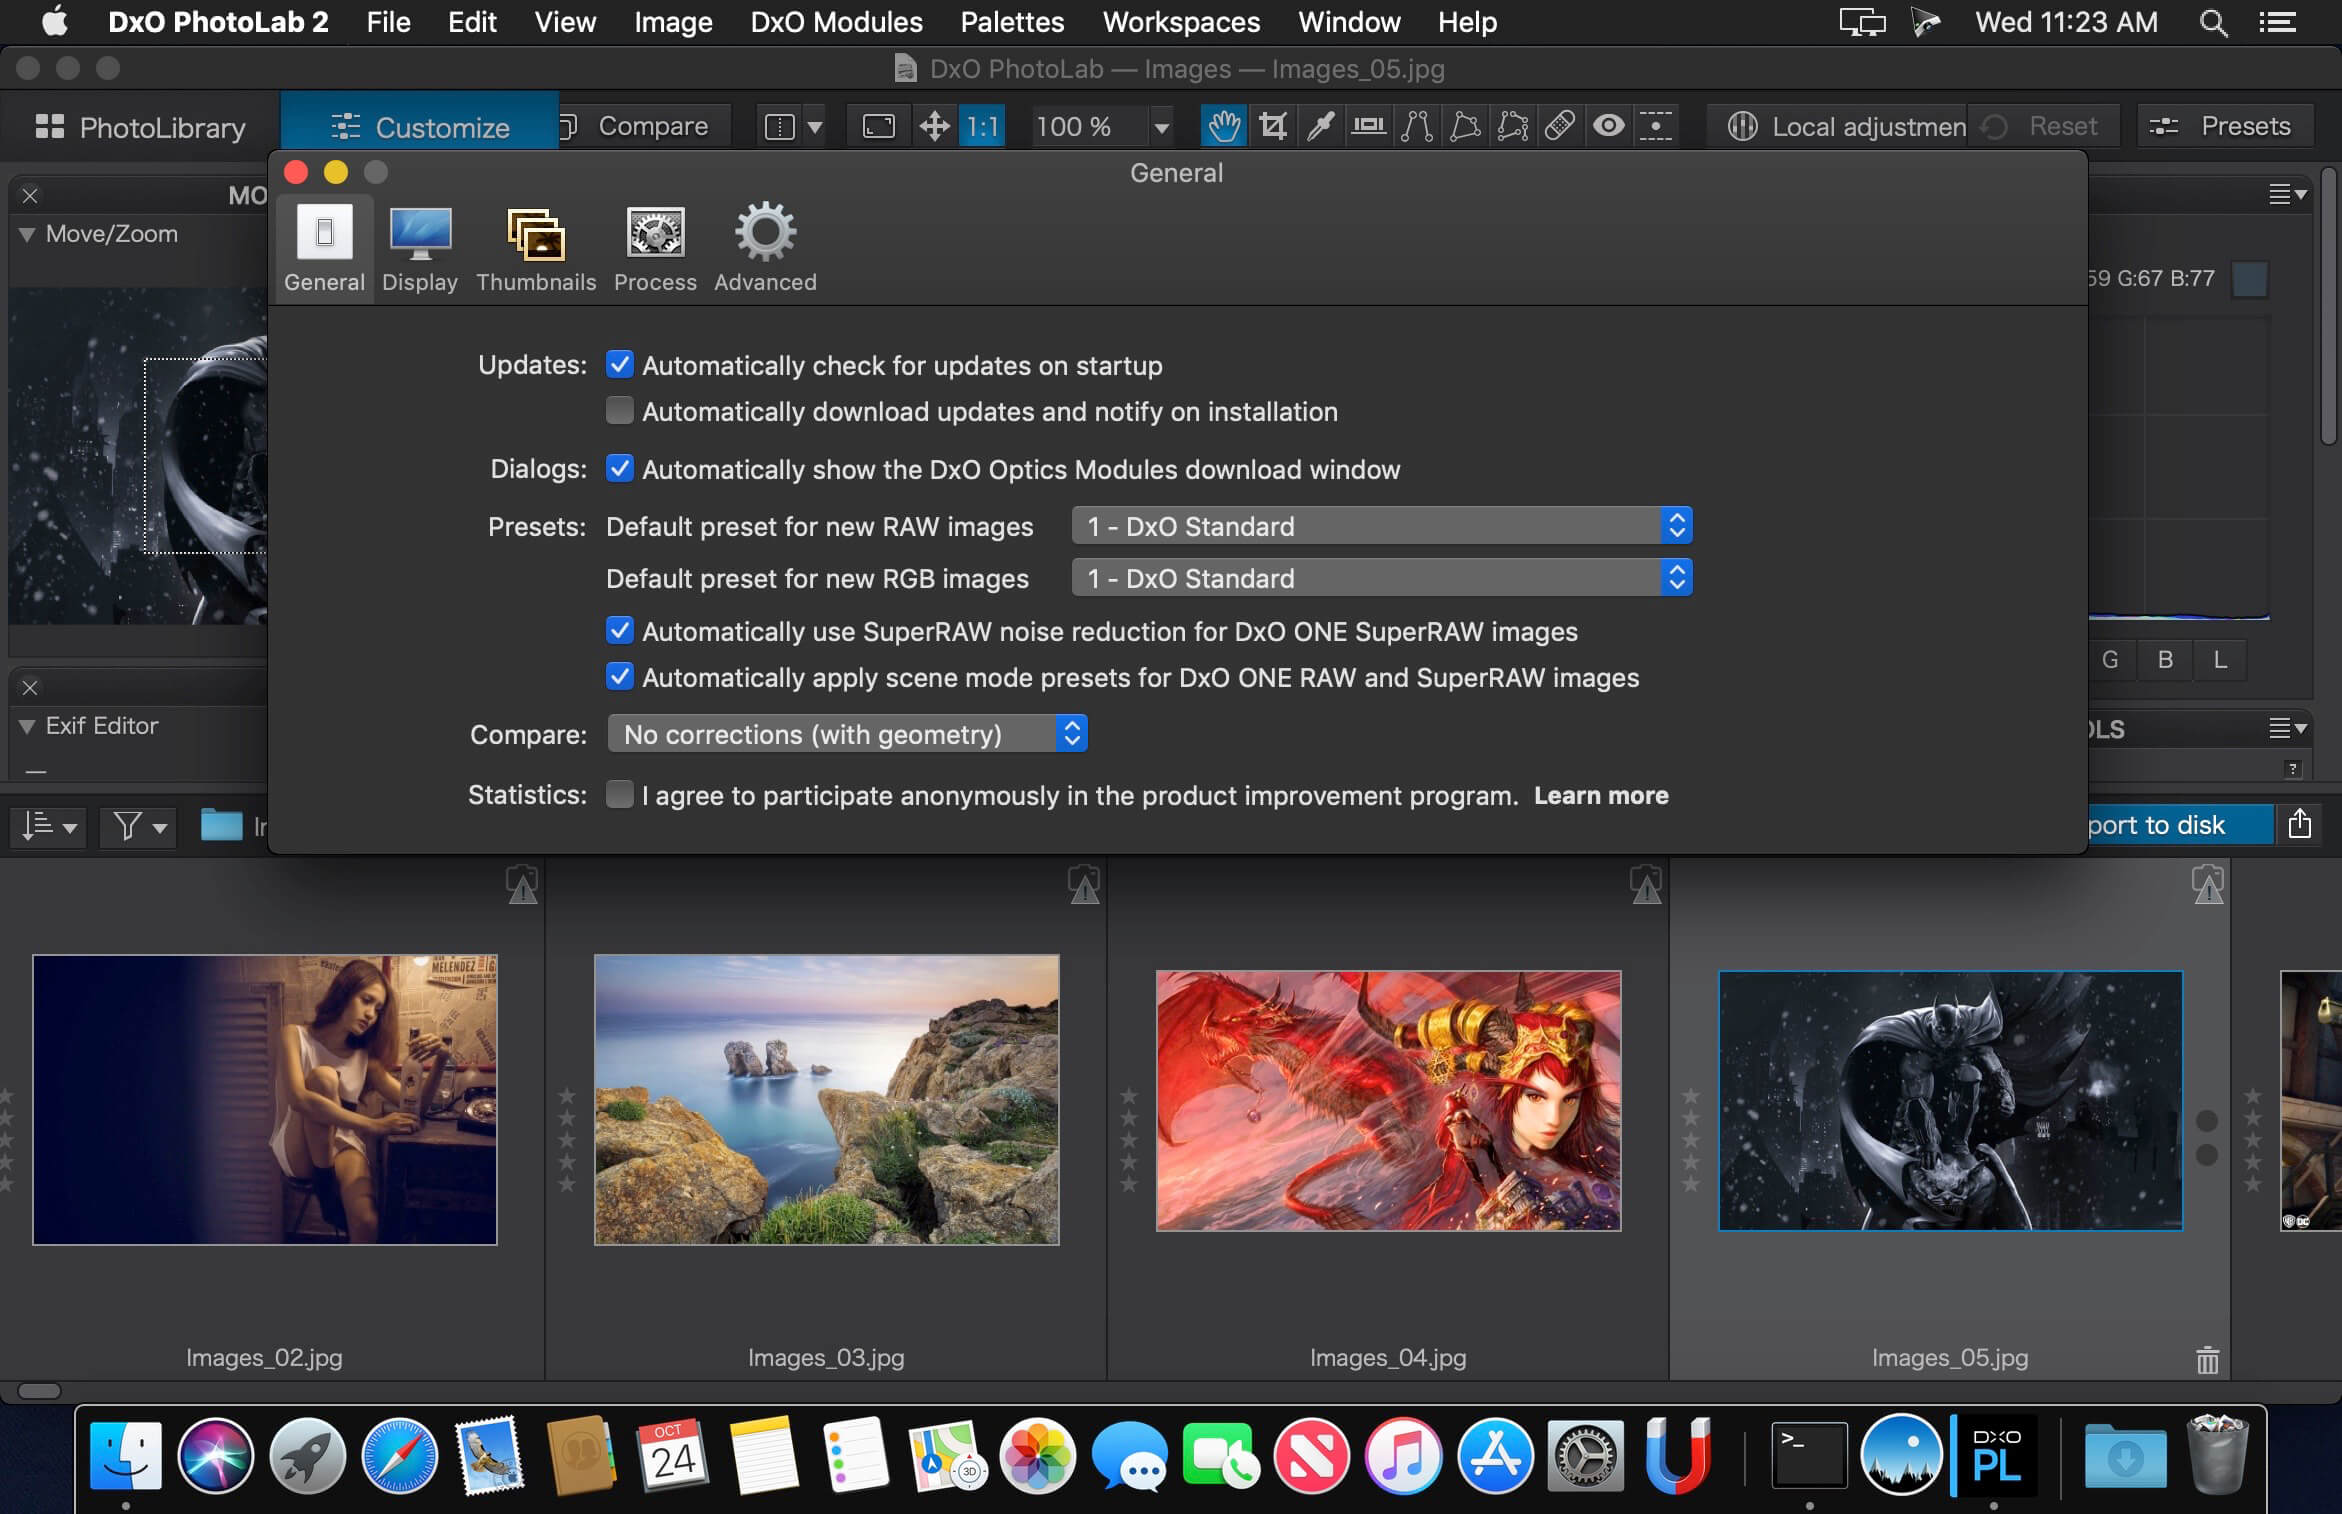This screenshot has width=2342, height=1514.
Task: Click the blue folder icon in filmstrip bar
Action: [x=221, y=825]
